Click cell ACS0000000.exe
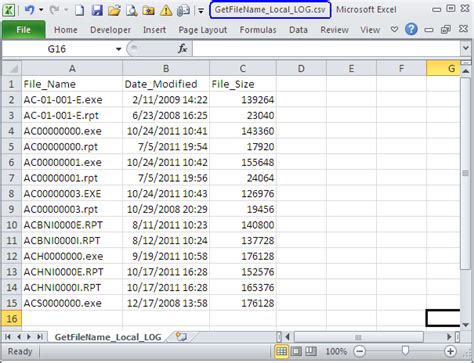474x363 pixels. [72, 303]
